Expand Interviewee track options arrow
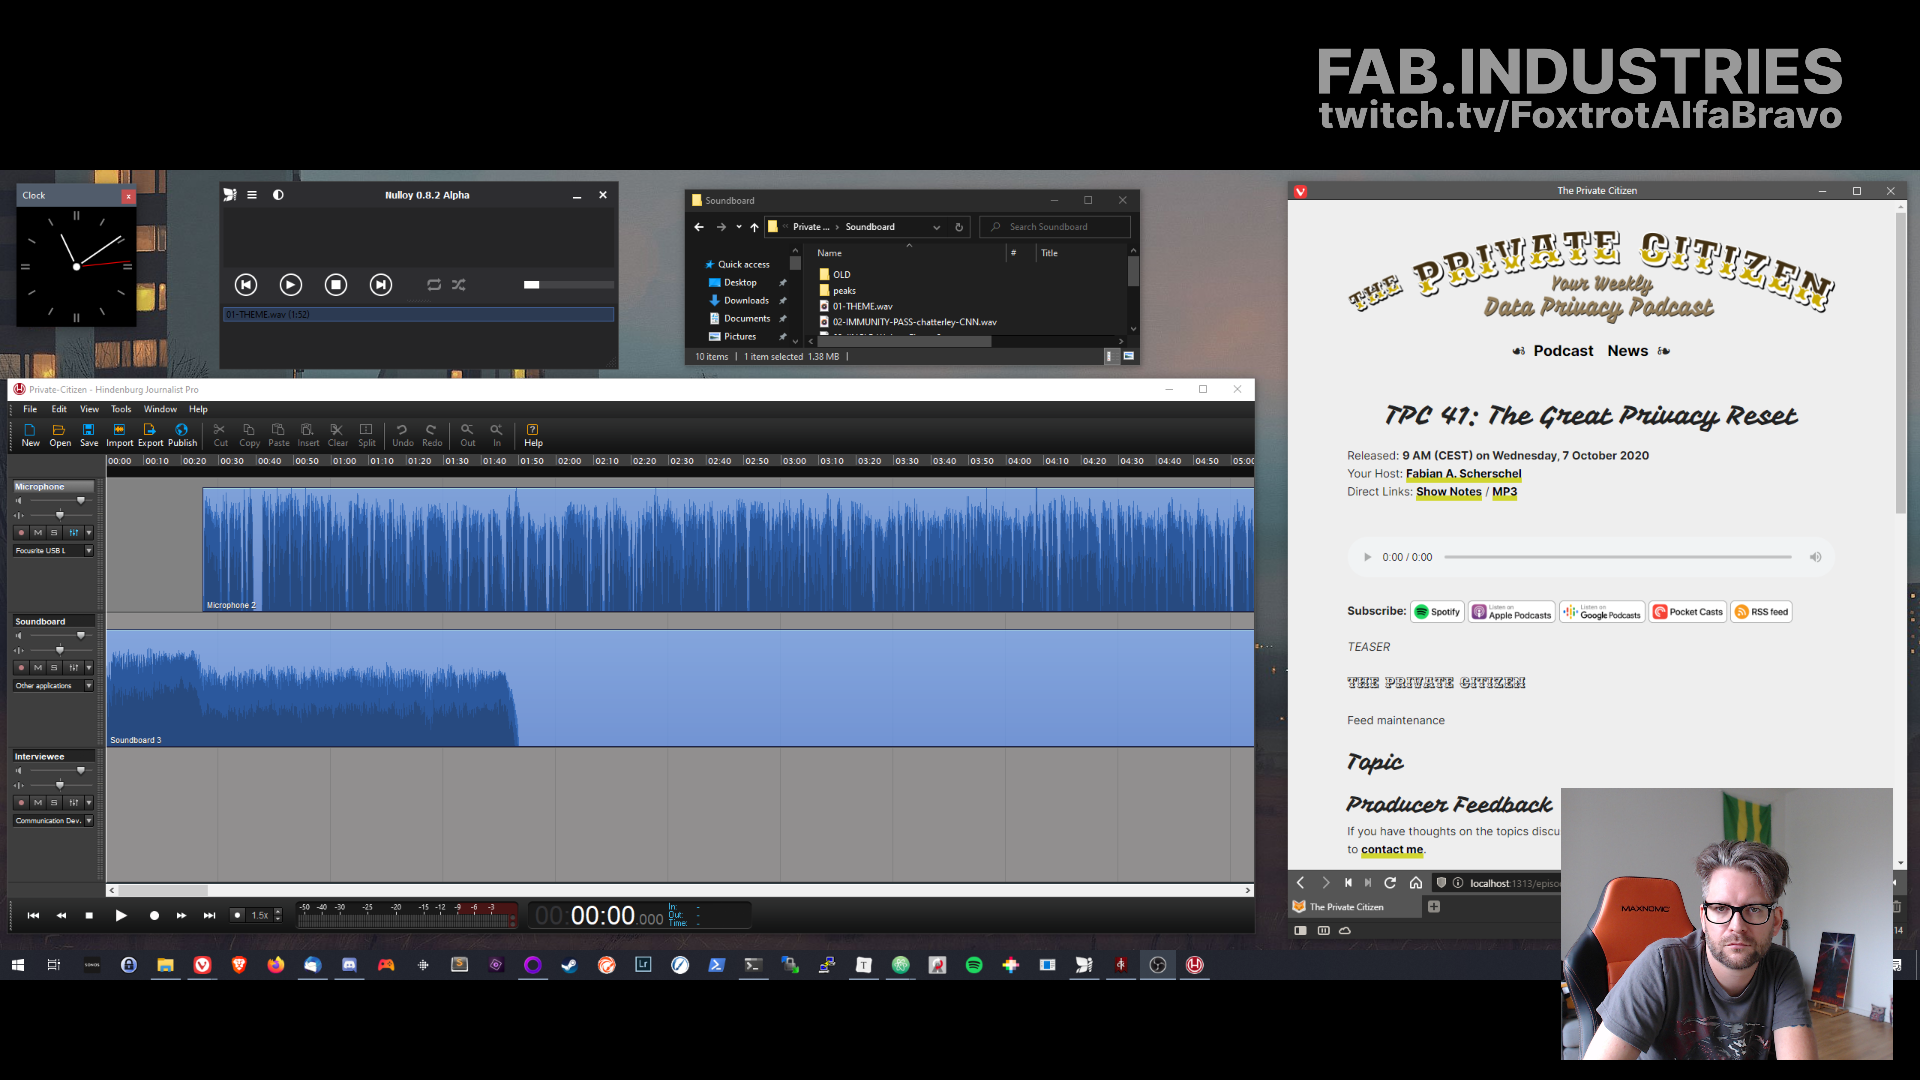Image resolution: width=1920 pixels, height=1080 pixels. [89, 803]
